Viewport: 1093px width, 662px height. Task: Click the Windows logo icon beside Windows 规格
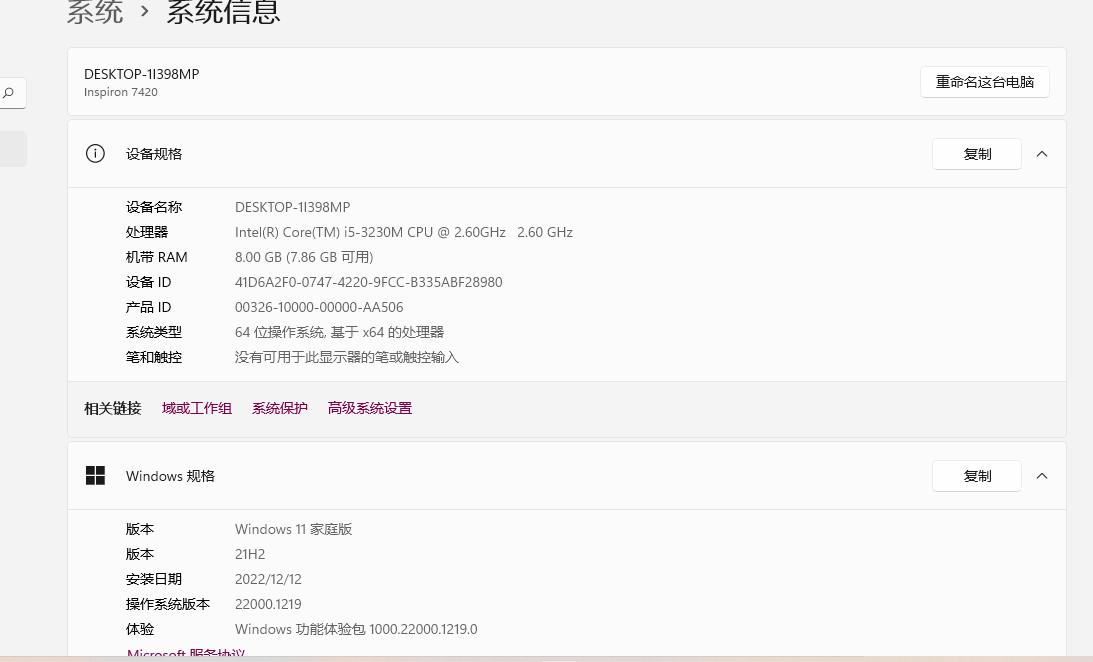pos(95,475)
